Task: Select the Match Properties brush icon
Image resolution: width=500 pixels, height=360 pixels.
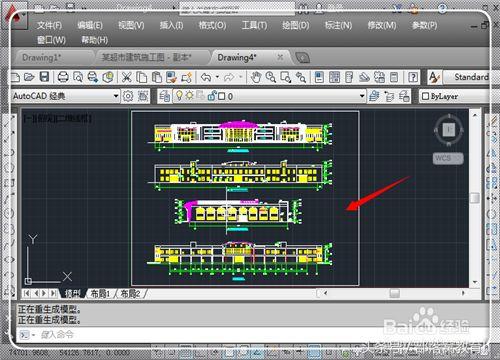Action: pos(171,77)
